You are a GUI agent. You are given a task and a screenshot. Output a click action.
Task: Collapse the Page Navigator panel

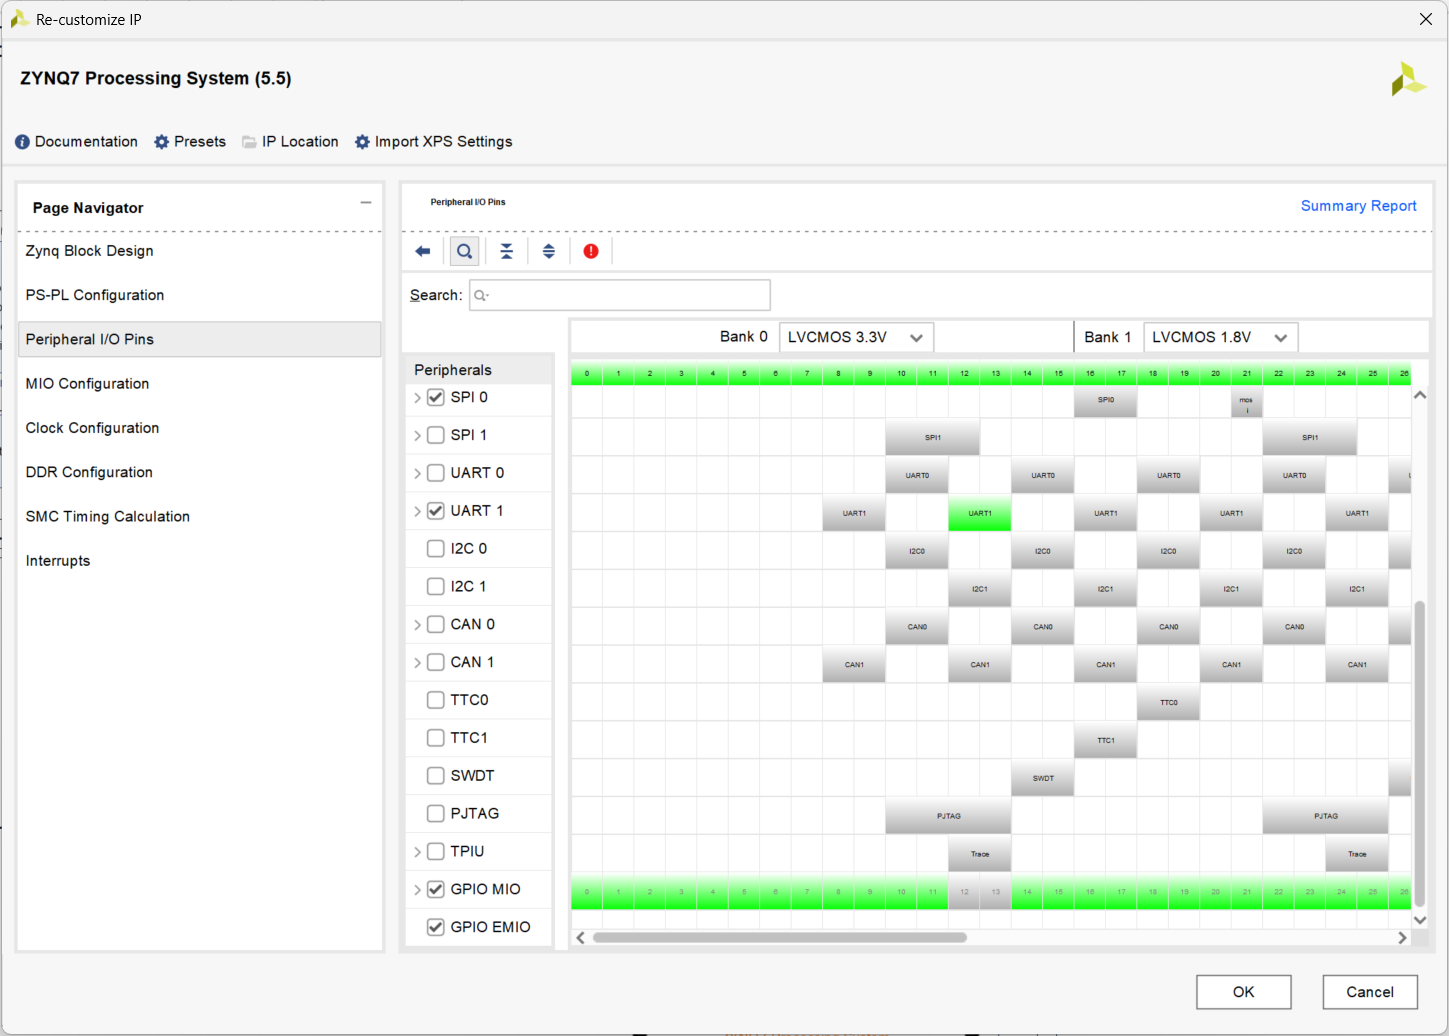tap(366, 203)
